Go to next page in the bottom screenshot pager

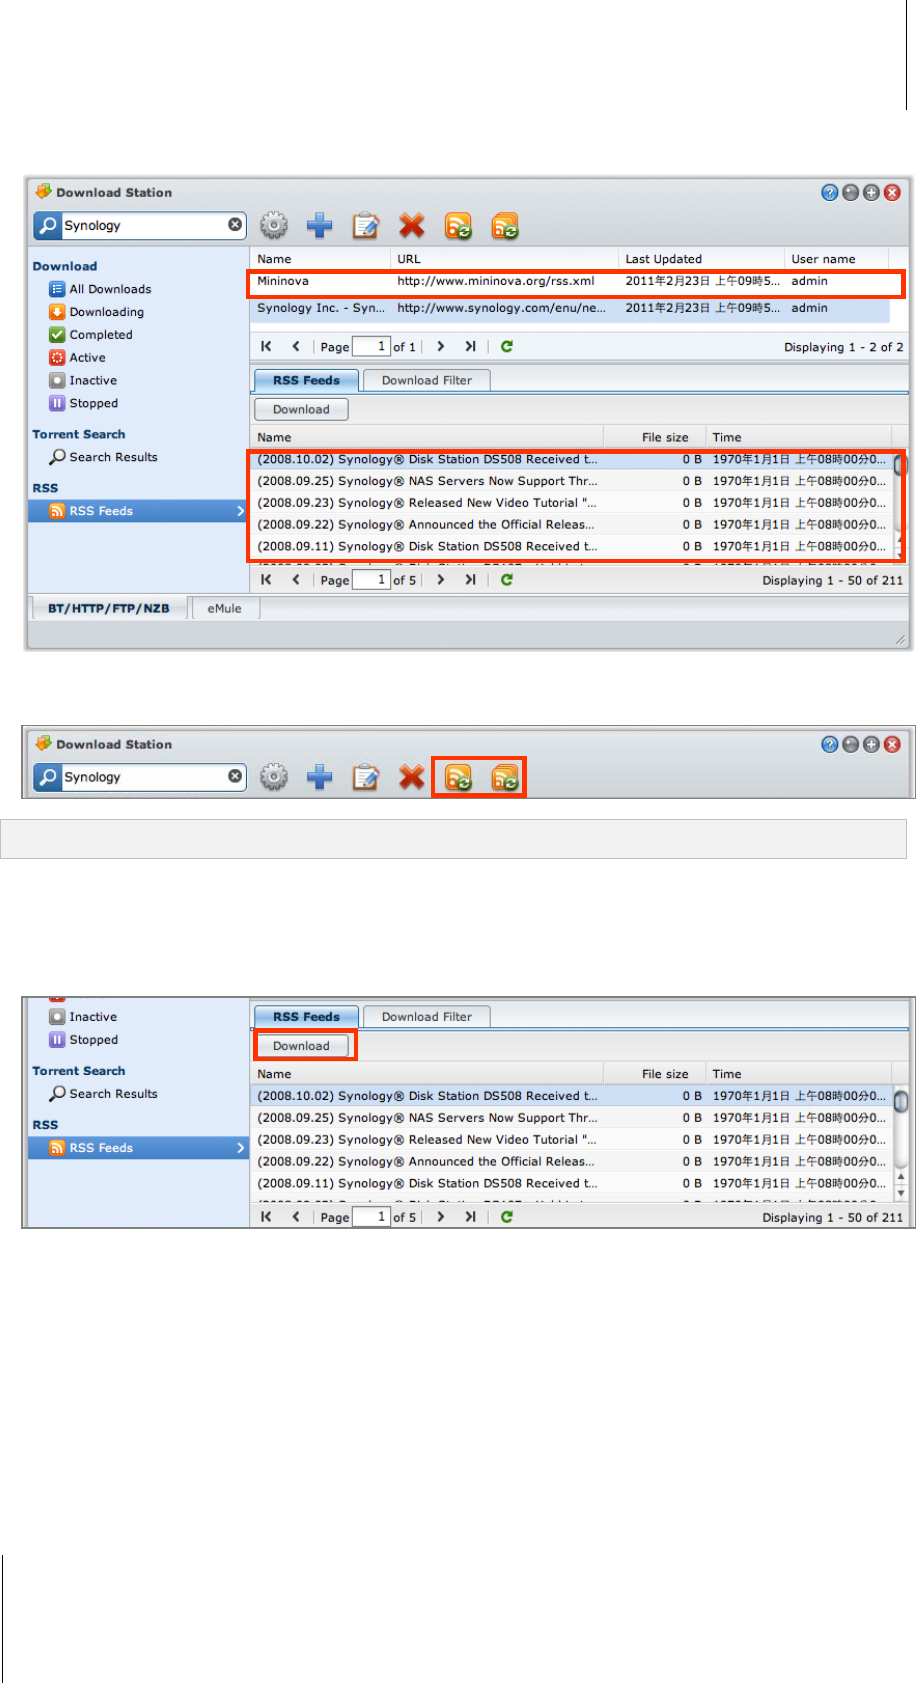(440, 1216)
